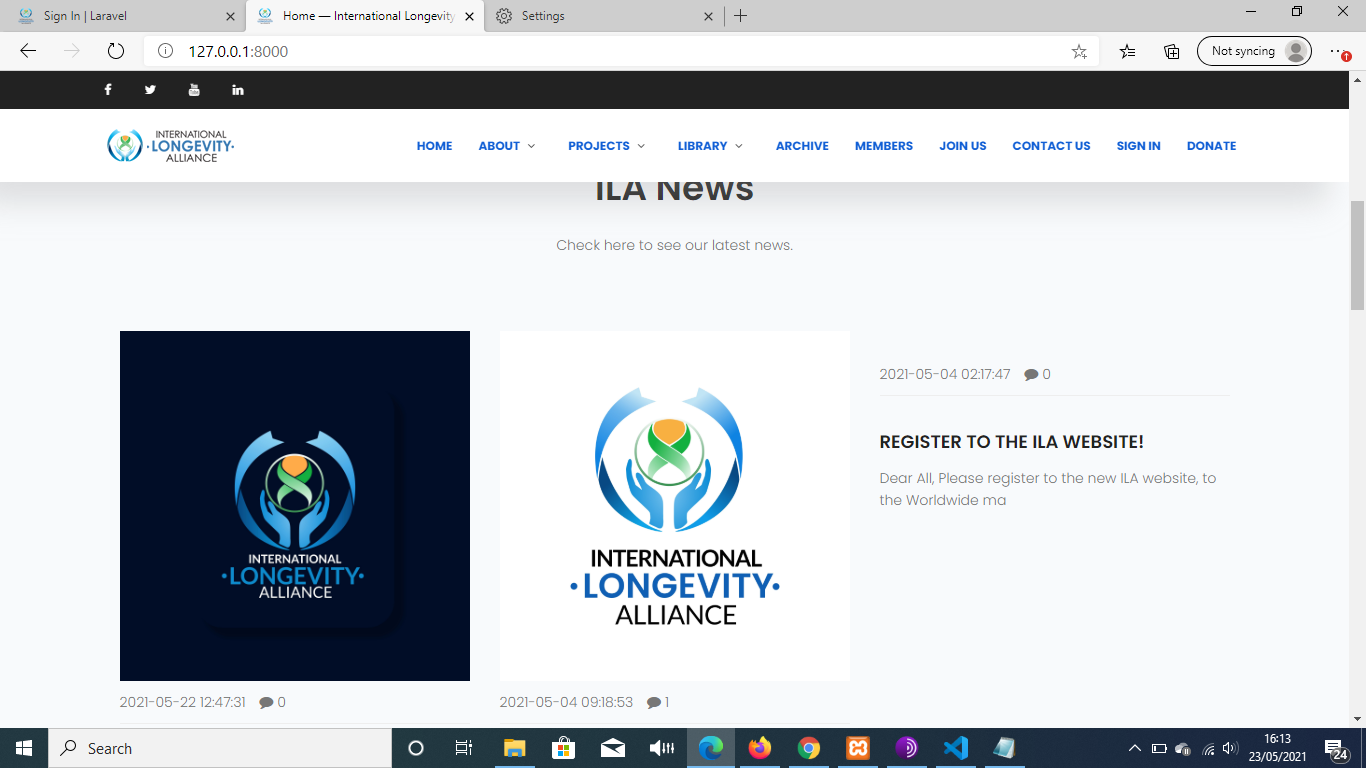Image resolution: width=1366 pixels, height=768 pixels.
Task: Open a new browser tab
Action: pos(740,16)
